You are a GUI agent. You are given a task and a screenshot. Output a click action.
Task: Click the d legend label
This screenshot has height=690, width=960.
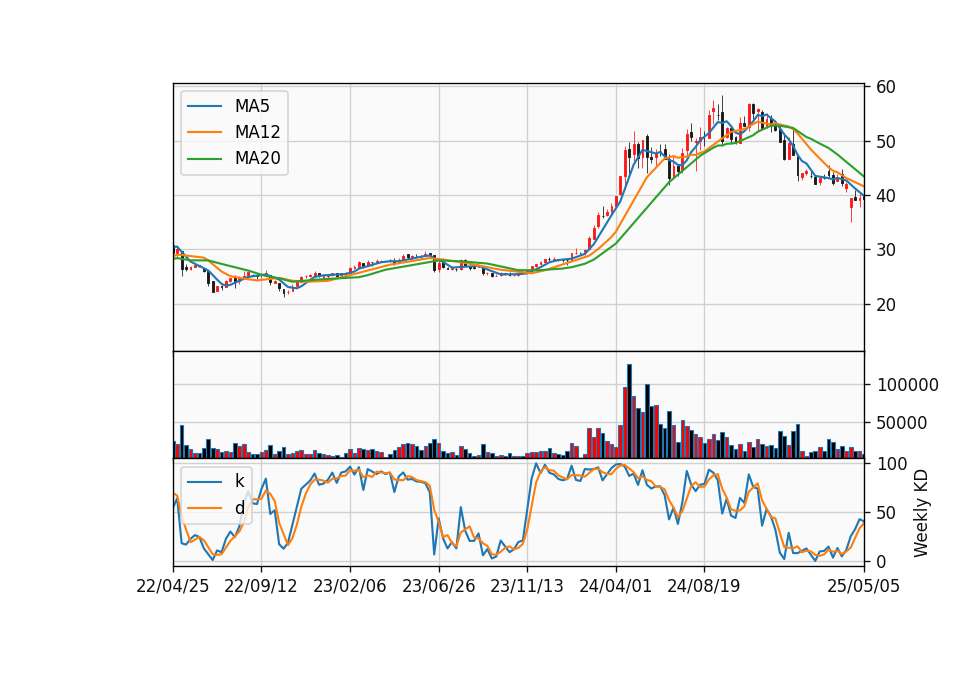tap(239, 508)
